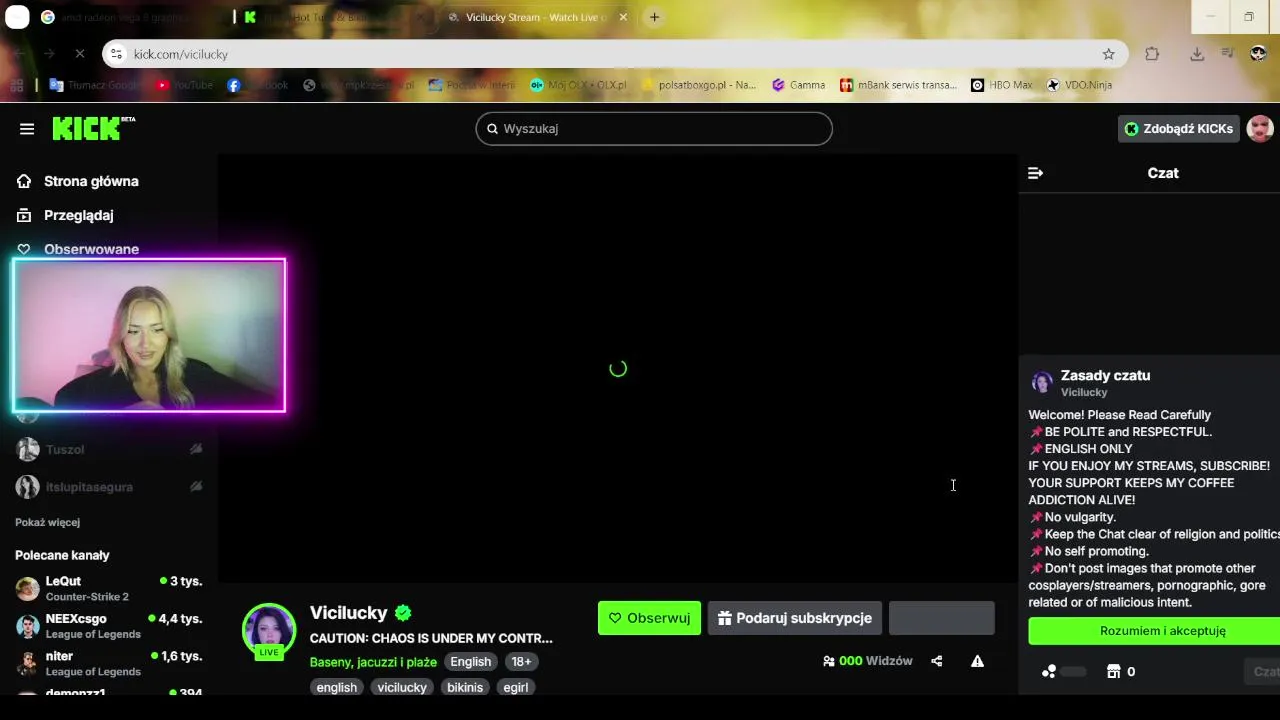The width and height of the screenshot is (1280, 720).
Task: Click the offline icon next to itslupitasegura
Action: coord(196,487)
